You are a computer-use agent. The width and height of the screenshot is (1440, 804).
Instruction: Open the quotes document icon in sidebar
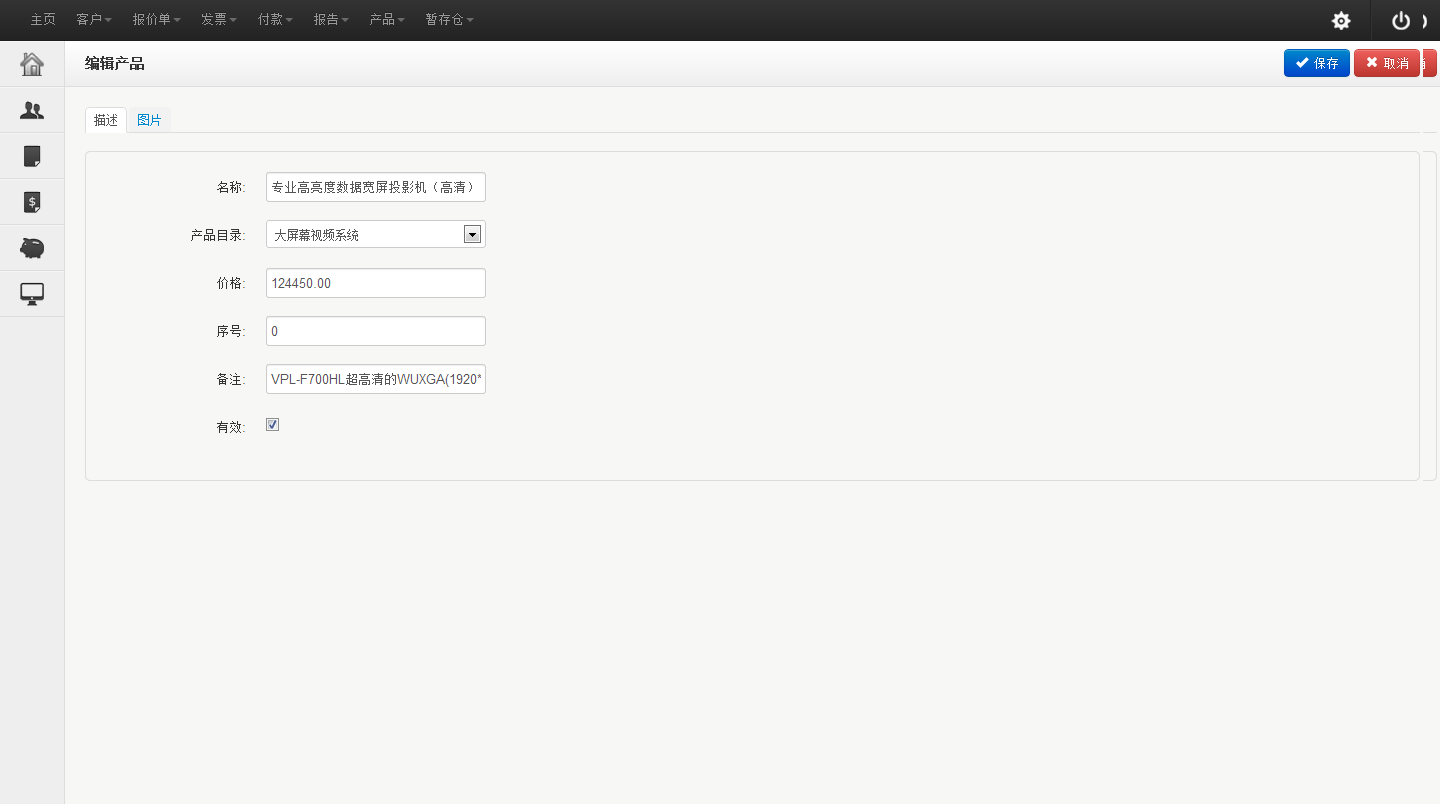pyautogui.click(x=32, y=156)
